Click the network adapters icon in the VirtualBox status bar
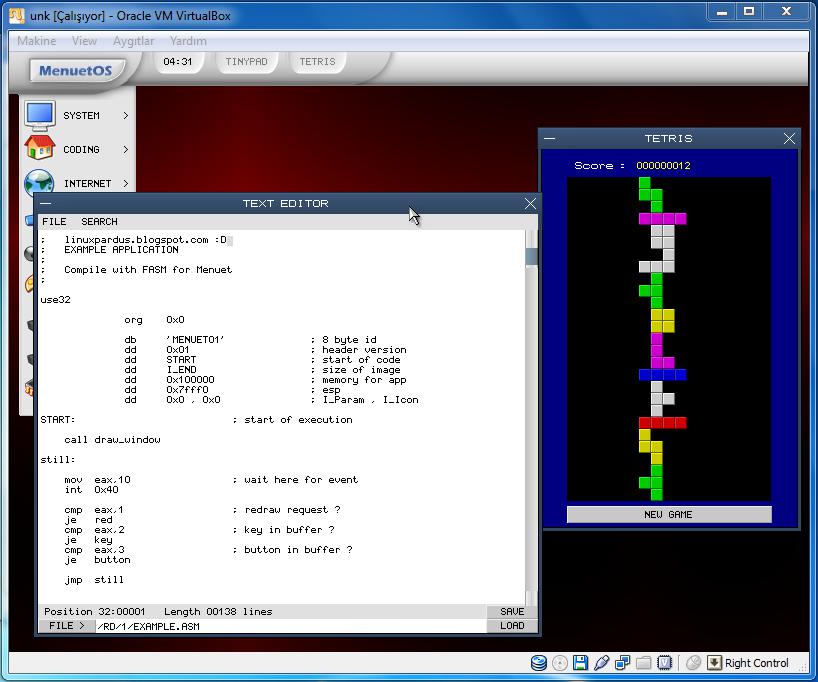 (622, 663)
